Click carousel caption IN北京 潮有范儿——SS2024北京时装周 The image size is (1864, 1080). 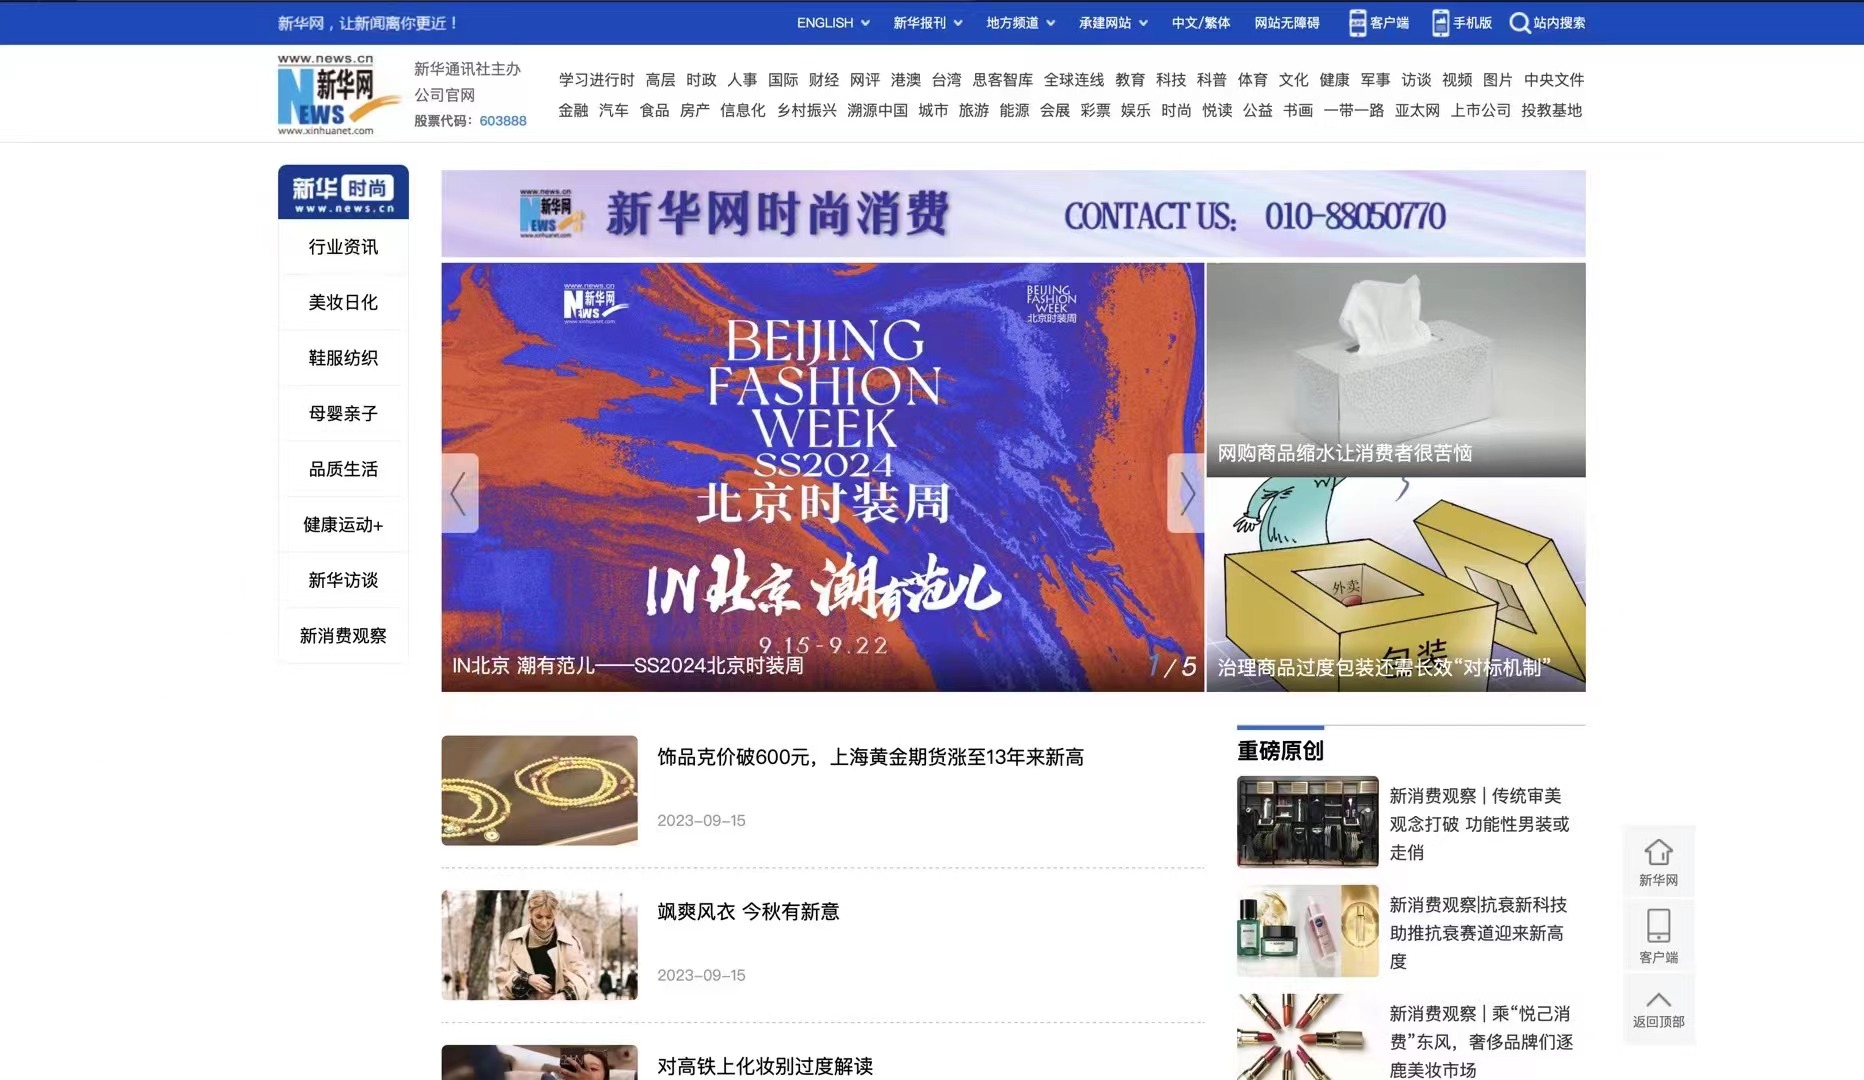click(x=628, y=666)
